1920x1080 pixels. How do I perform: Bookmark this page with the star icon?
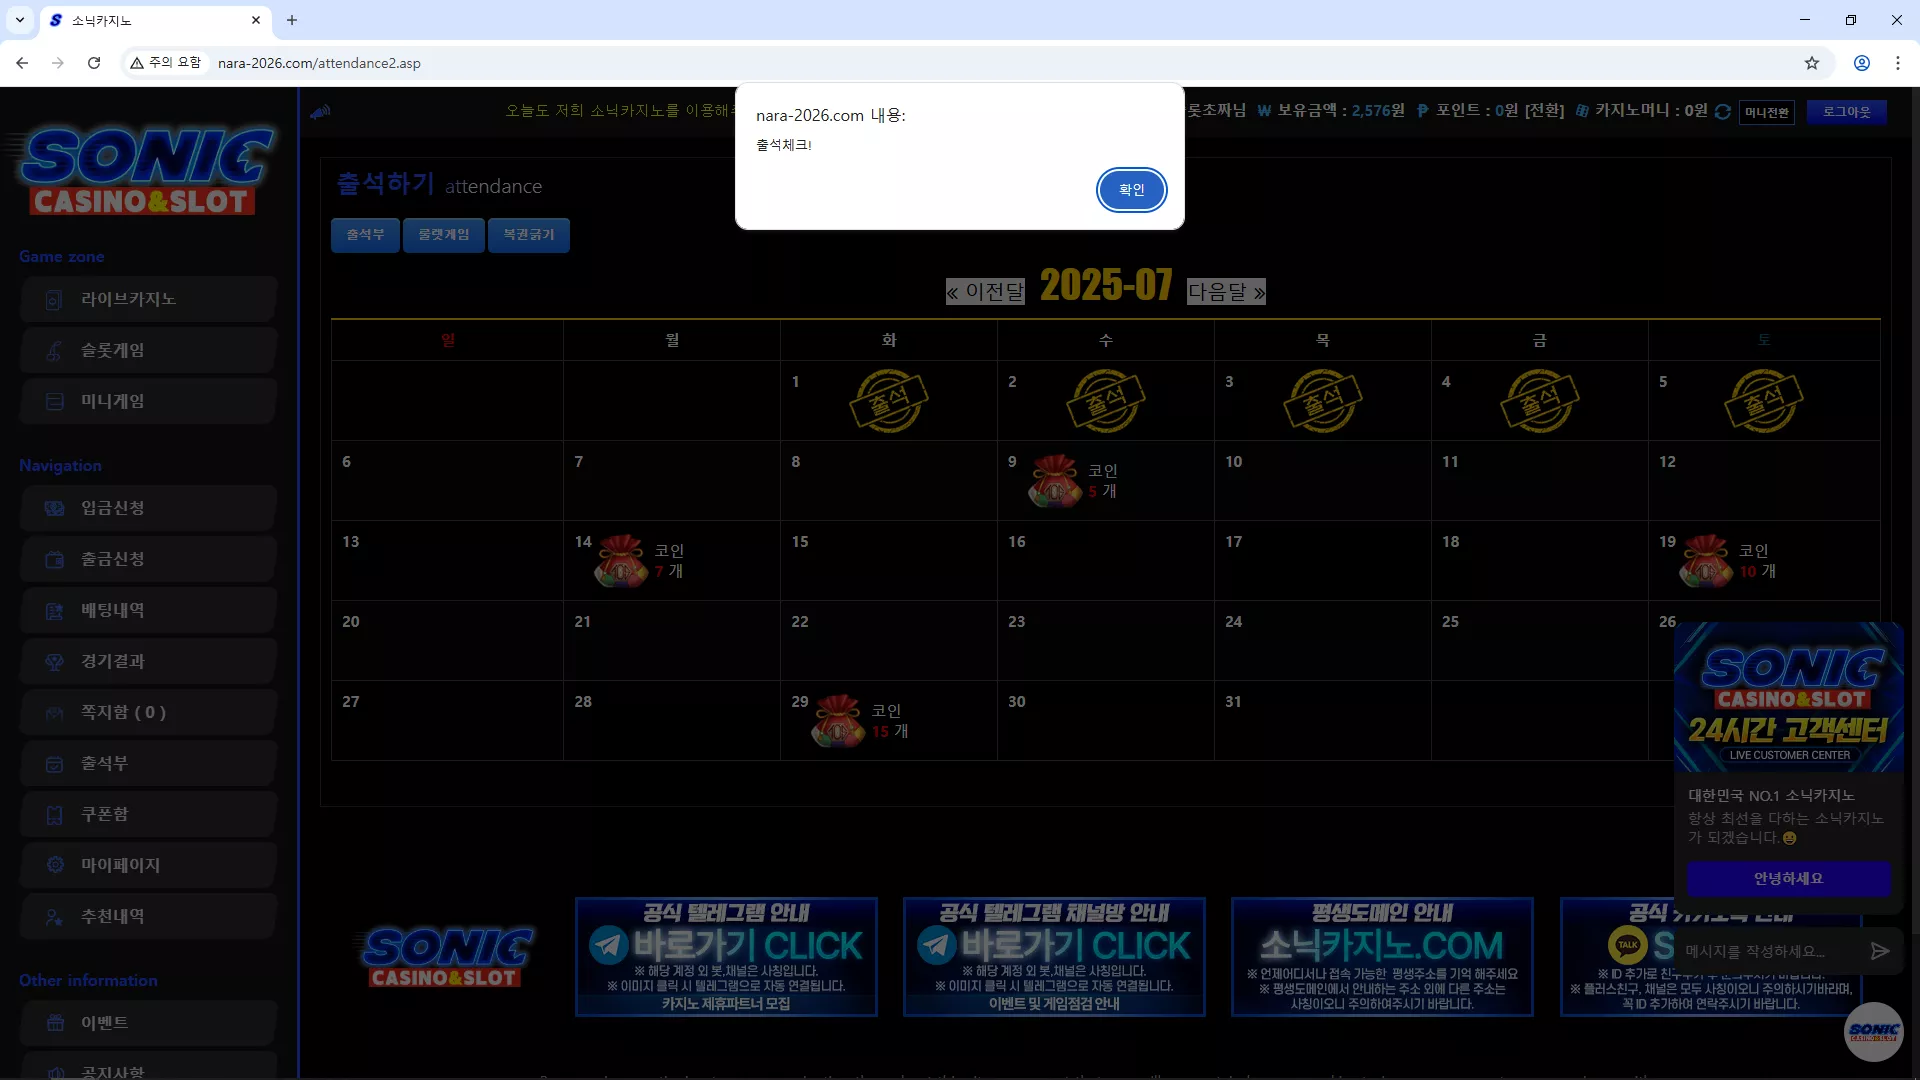1812,63
